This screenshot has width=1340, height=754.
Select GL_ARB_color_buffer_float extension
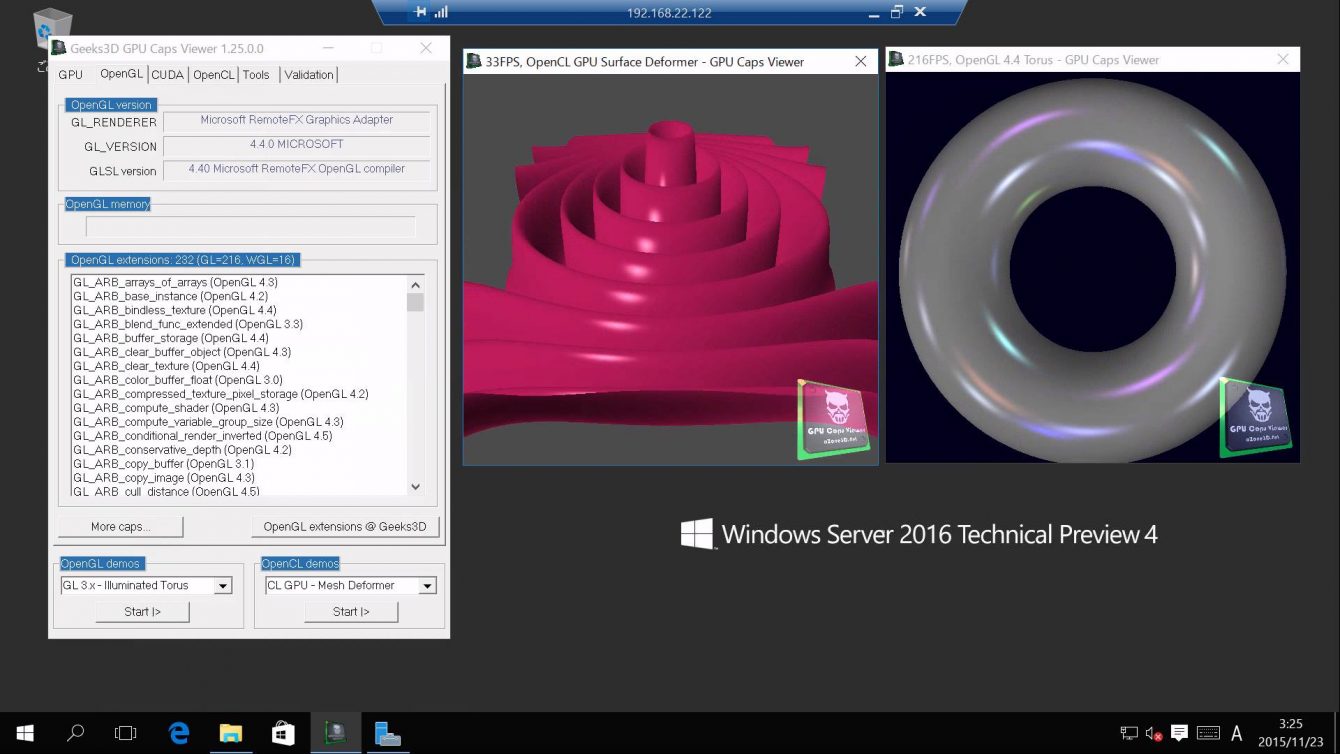178,381
